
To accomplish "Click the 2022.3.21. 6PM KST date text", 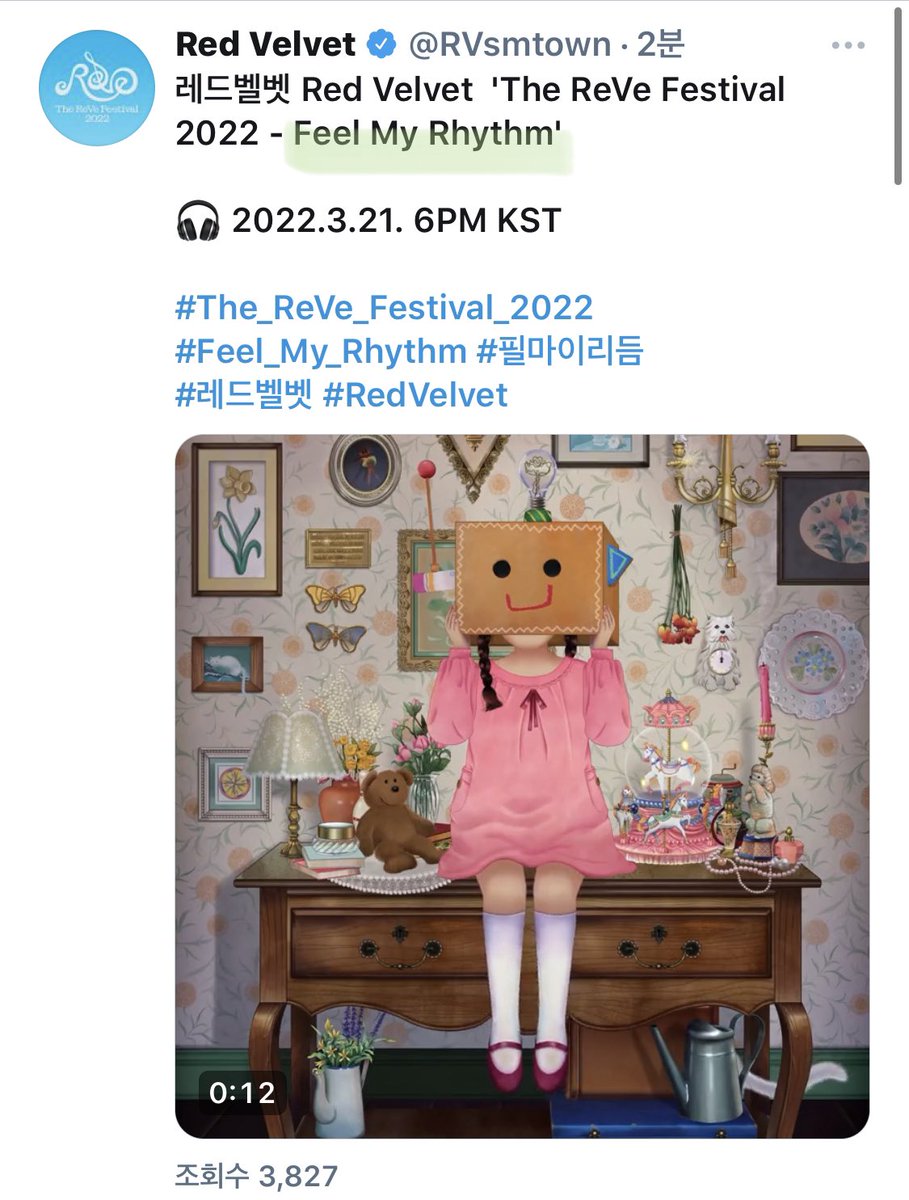I will [396, 220].
